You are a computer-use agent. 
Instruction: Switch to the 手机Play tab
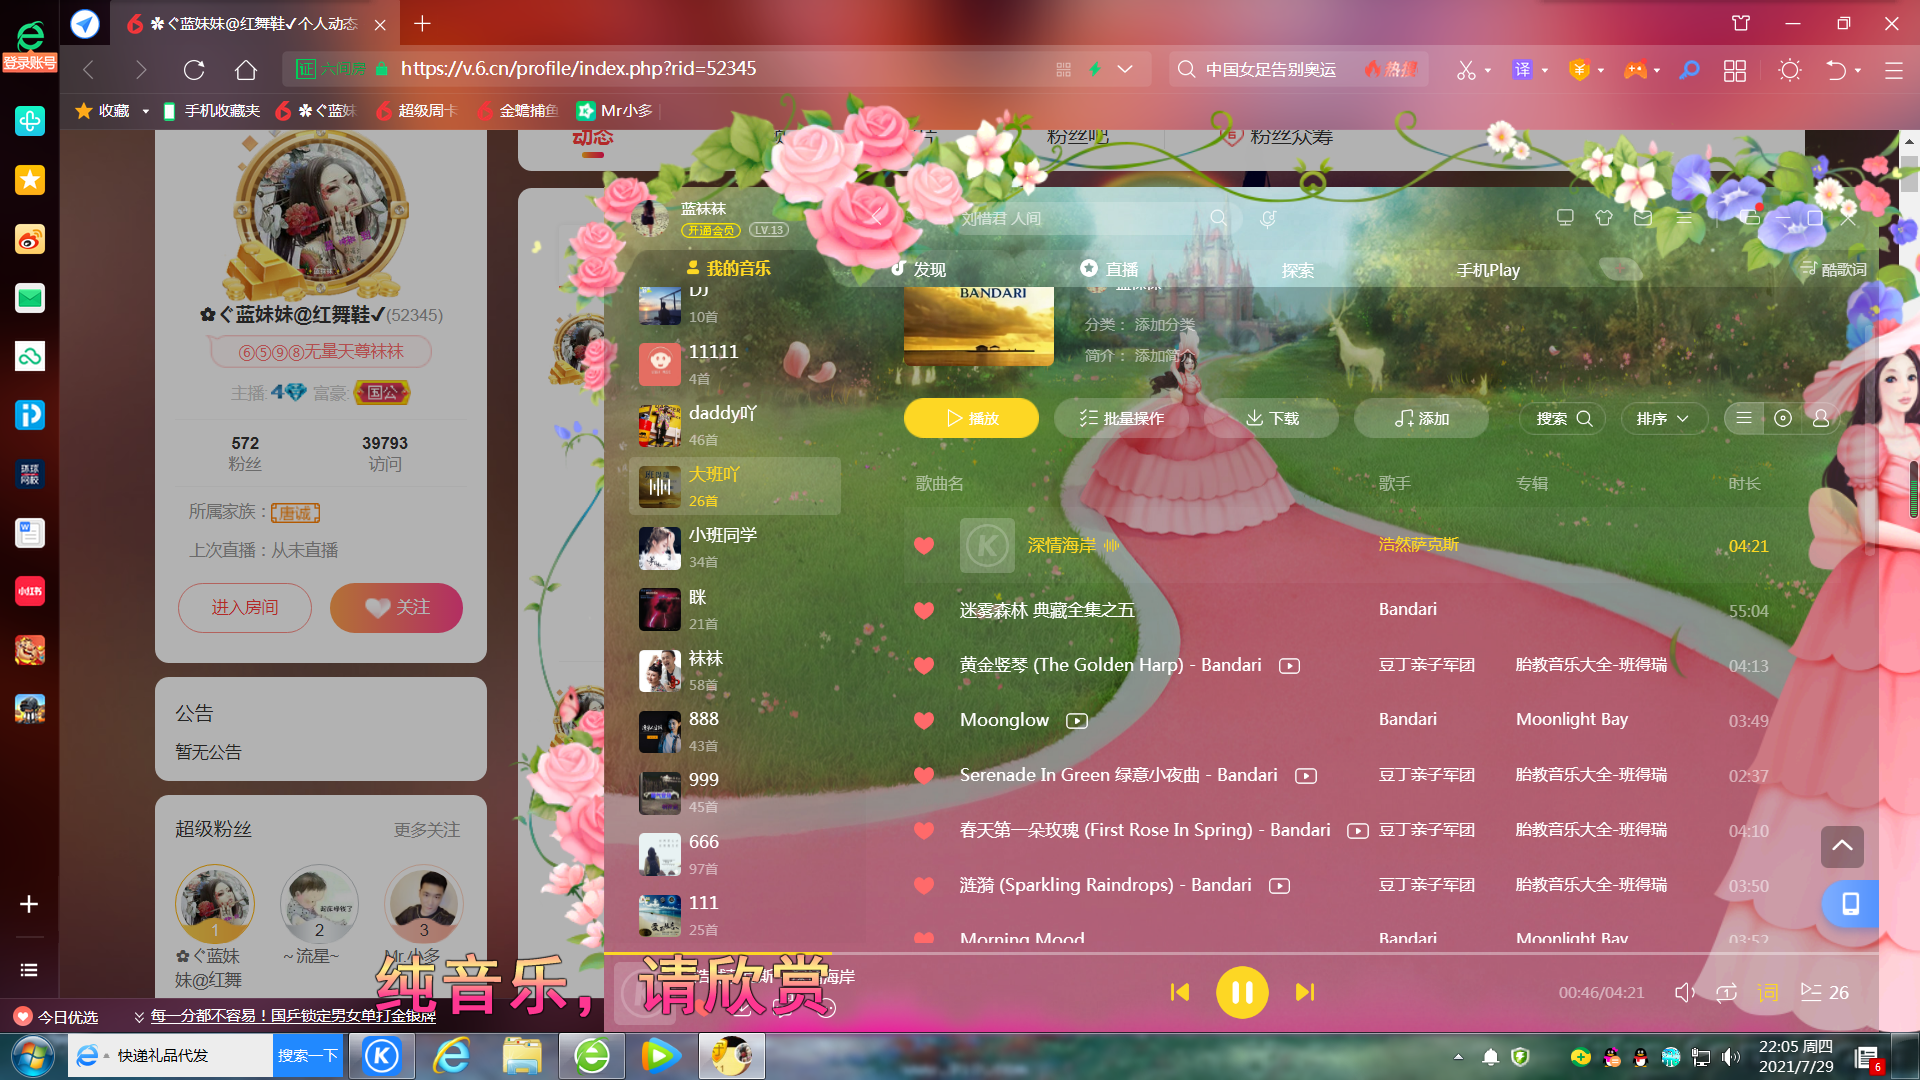click(x=1487, y=270)
